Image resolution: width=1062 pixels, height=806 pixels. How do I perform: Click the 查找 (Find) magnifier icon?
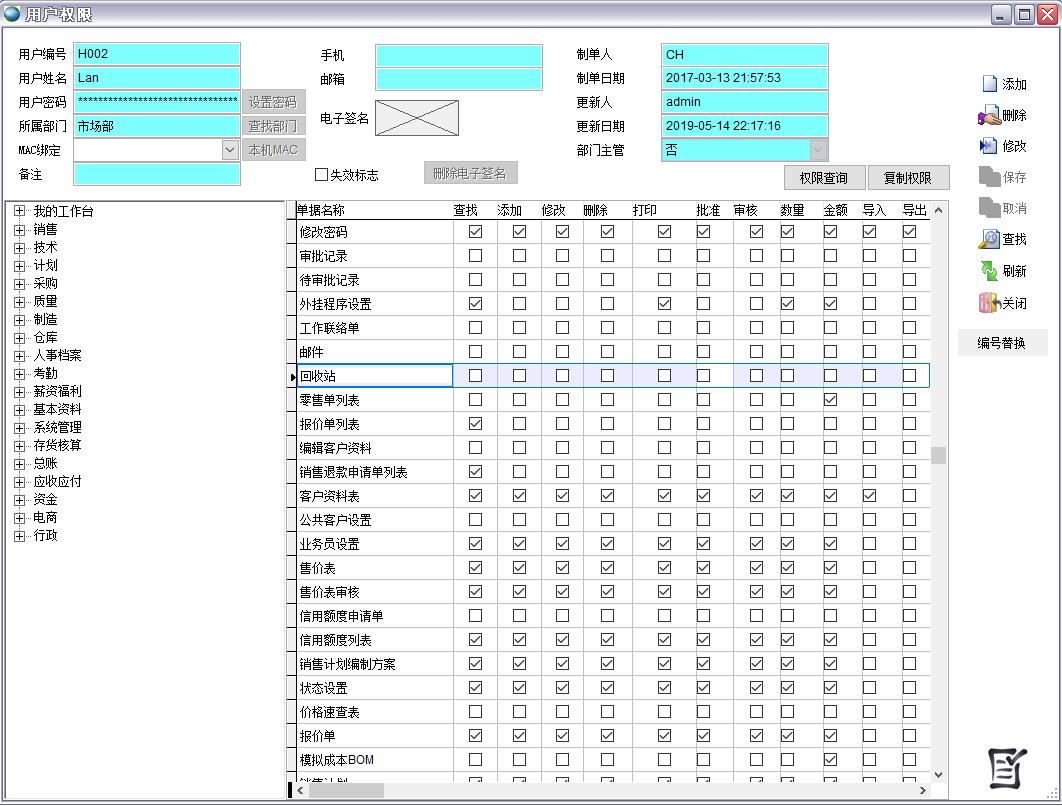(x=989, y=239)
